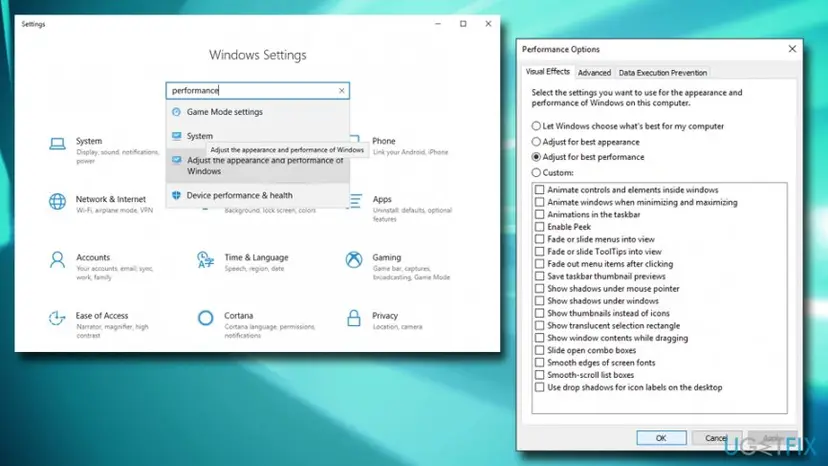Image resolution: width=828 pixels, height=466 pixels.
Task: Select Adjust for best performance radio
Action: [x=536, y=157]
